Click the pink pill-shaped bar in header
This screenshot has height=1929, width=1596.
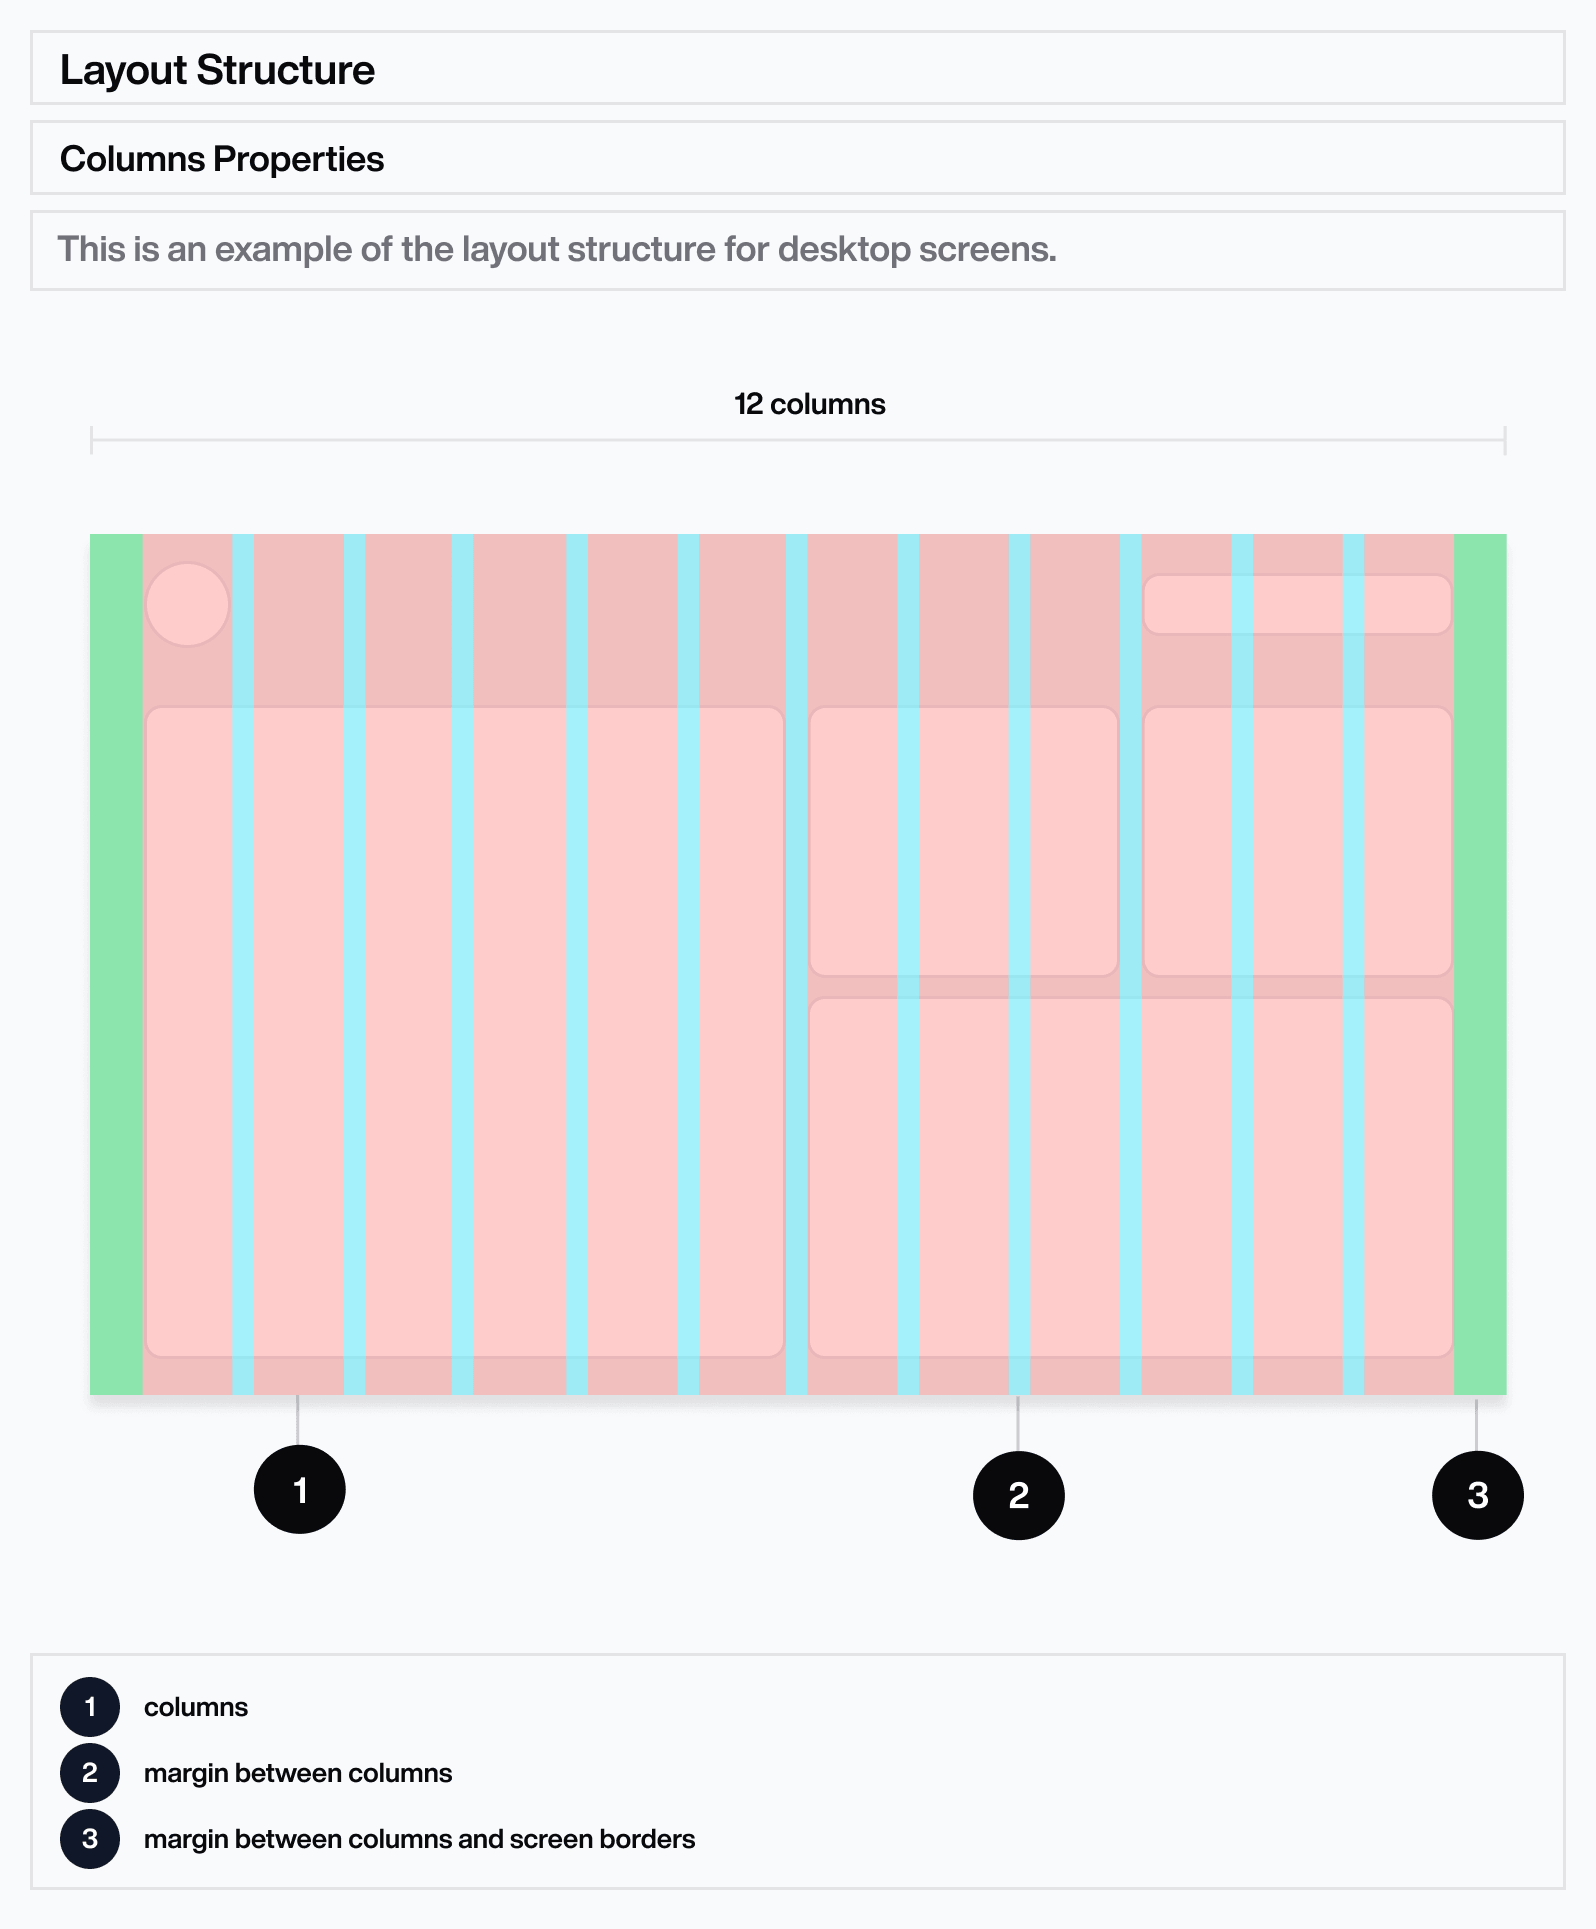tap(1297, 604)
